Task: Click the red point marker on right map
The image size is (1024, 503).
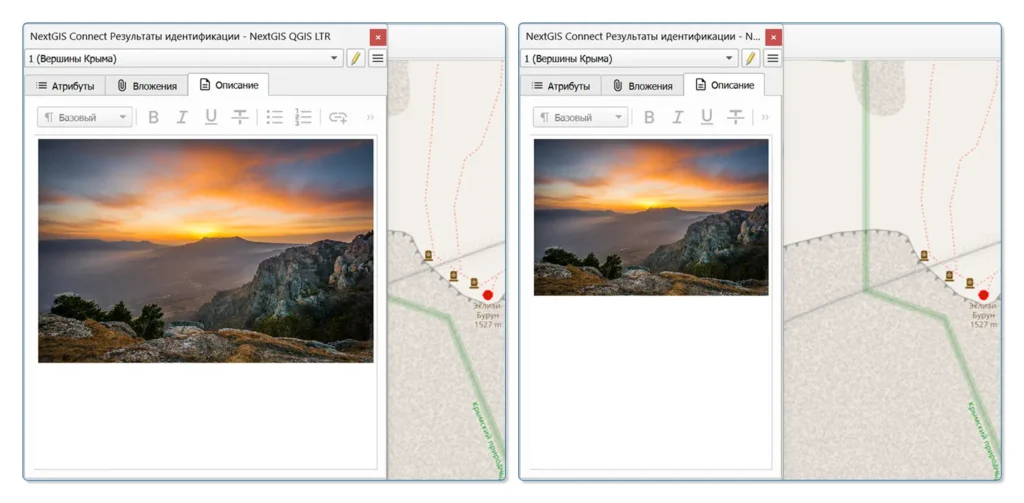Action: [984, 295]
